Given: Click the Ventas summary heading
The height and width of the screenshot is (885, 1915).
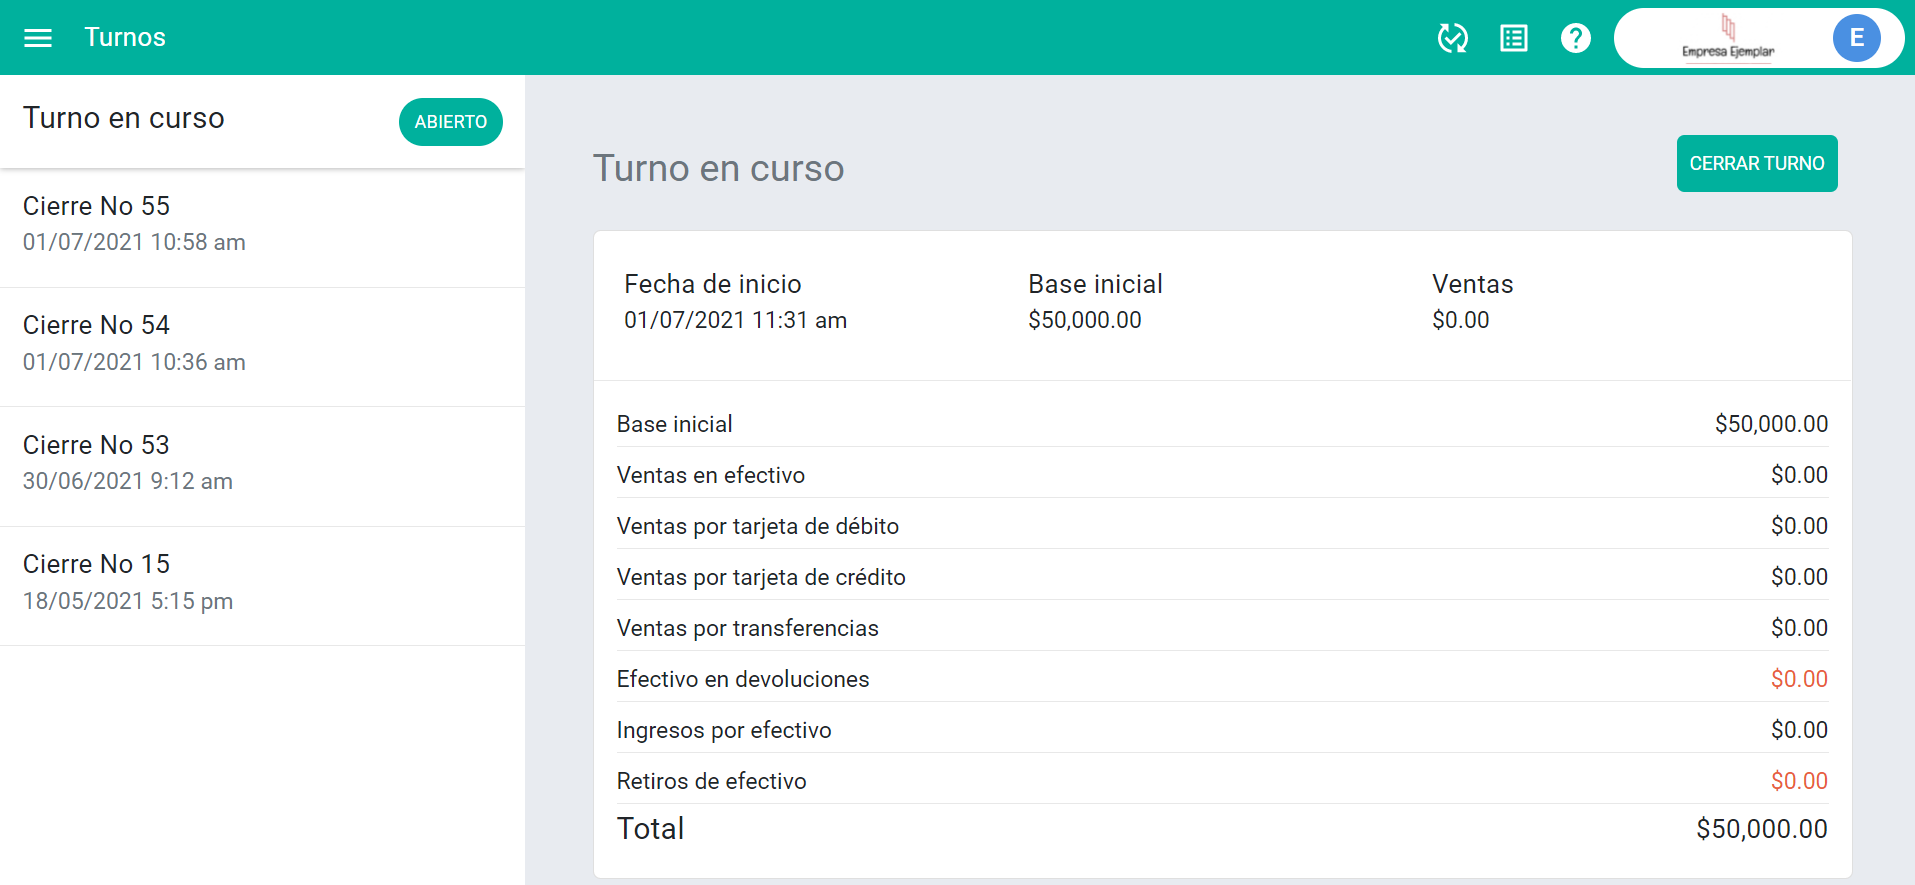Looking at the screenshot, I should tap(1472, 284).
